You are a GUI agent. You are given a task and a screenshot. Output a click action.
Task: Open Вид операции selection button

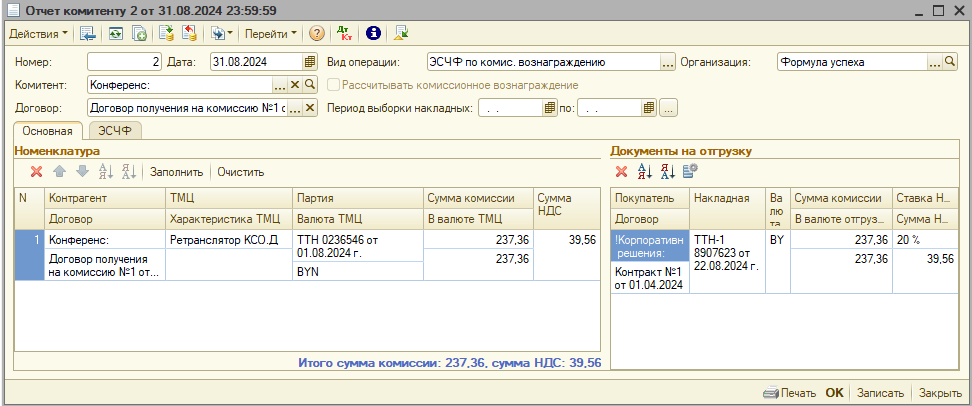[x=667, y=62]
